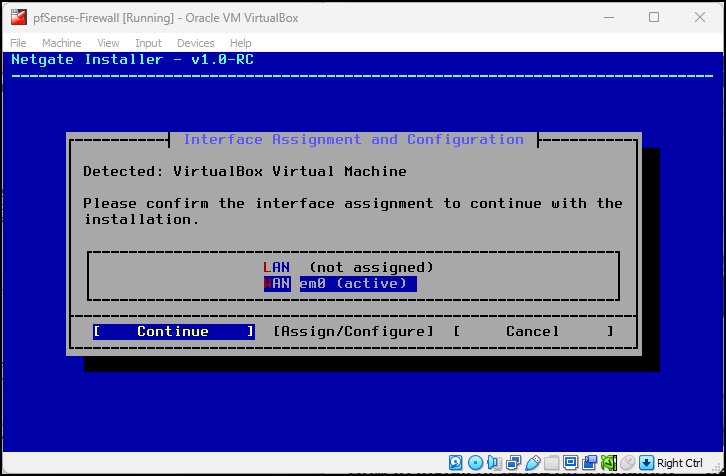Click the optical drive status icon
The height and width of the screenshot is (476, 726).
point(476,463)
